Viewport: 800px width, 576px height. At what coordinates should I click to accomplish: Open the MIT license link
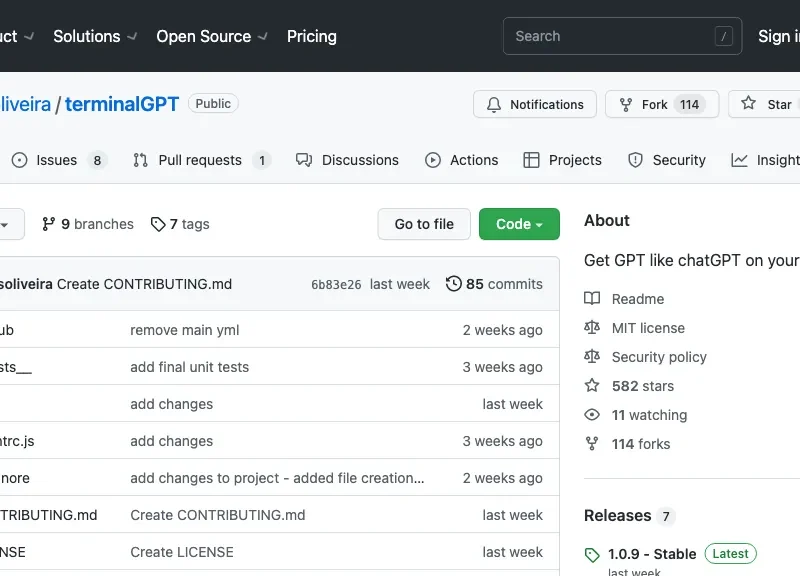(648, 328)
